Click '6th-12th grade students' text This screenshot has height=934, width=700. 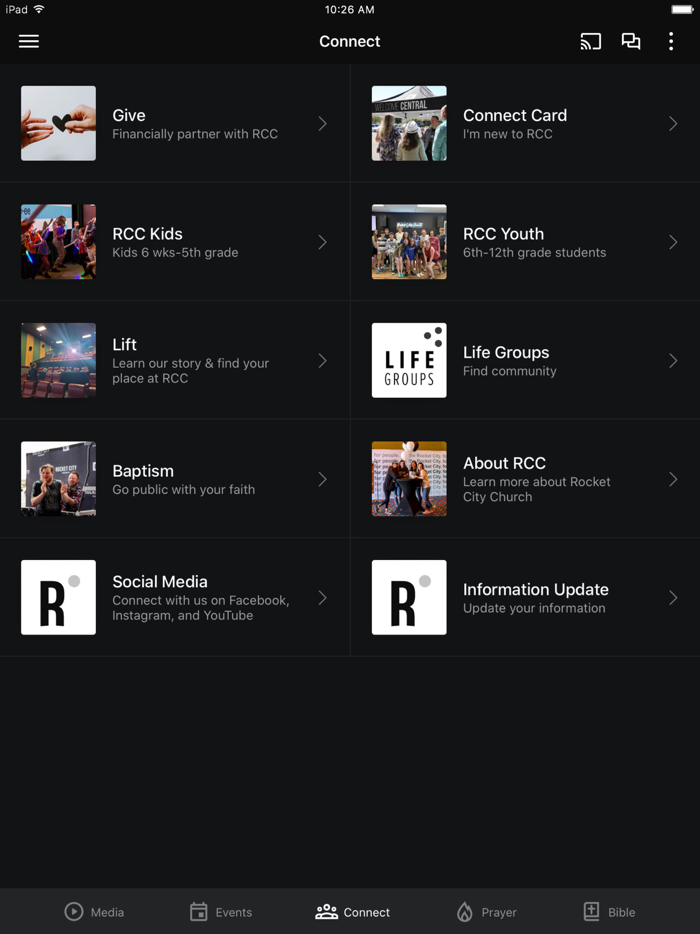click(534, 253)
